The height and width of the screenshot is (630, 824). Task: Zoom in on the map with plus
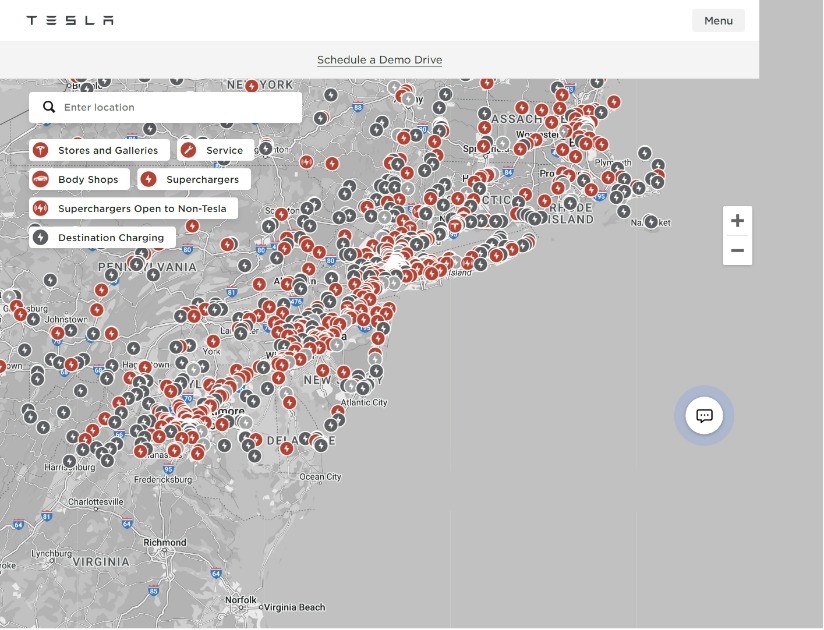coord(737,221)
